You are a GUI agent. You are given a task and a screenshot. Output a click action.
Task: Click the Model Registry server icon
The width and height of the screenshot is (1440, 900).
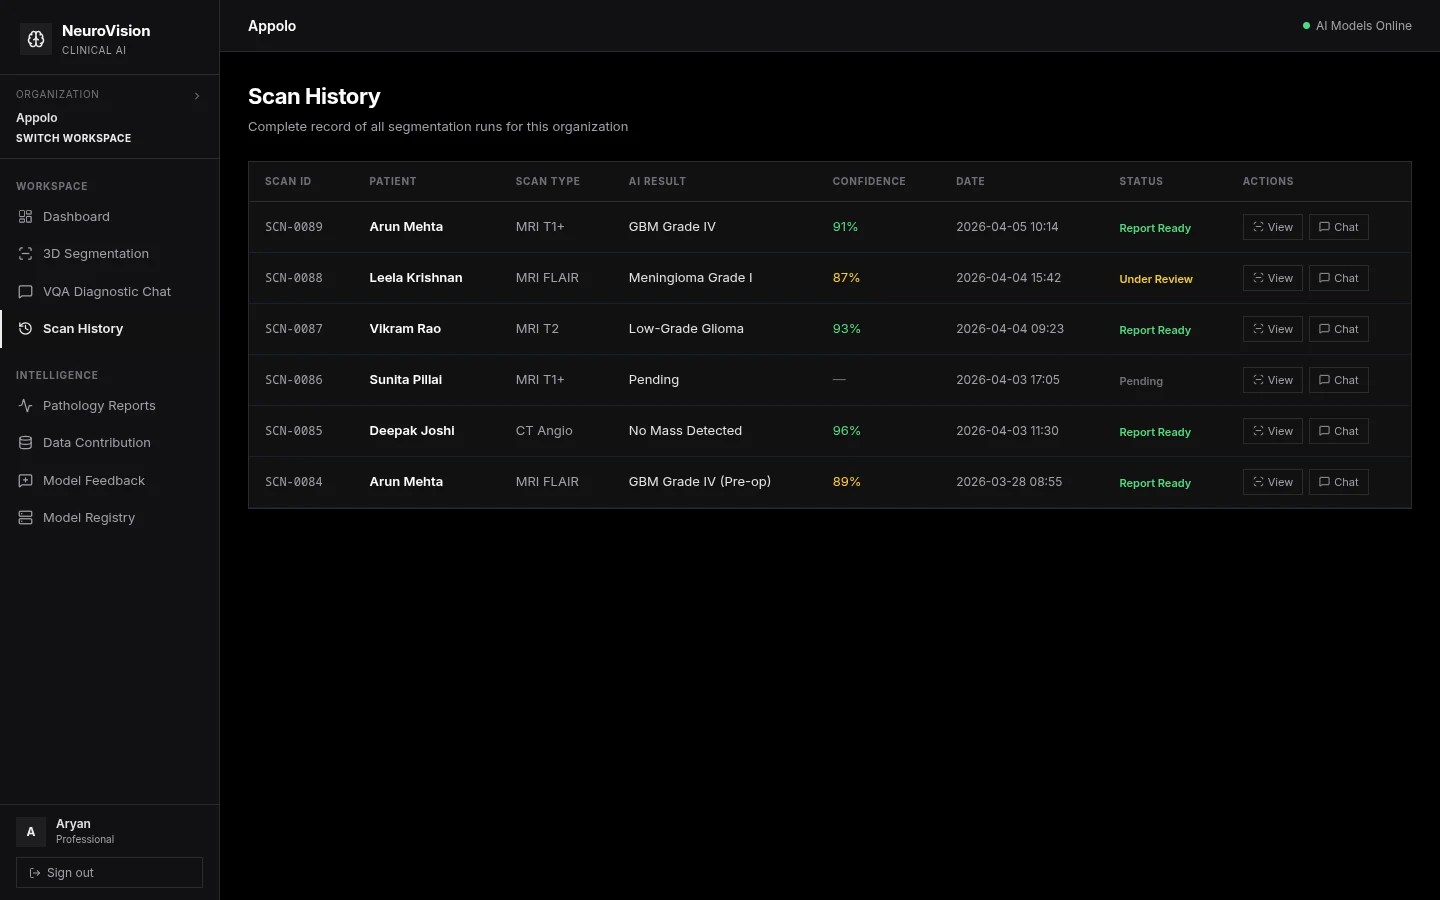[x=26, y=518]
